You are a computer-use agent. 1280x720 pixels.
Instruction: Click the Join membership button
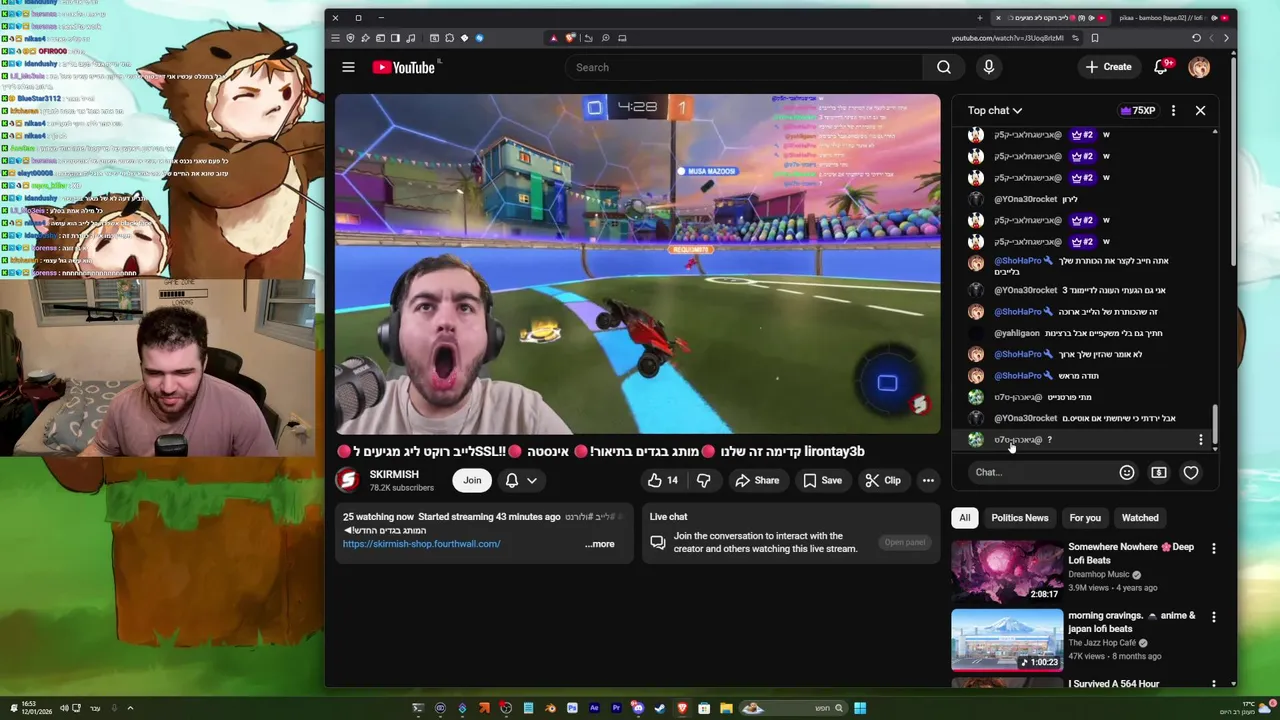tap(472, 480)
